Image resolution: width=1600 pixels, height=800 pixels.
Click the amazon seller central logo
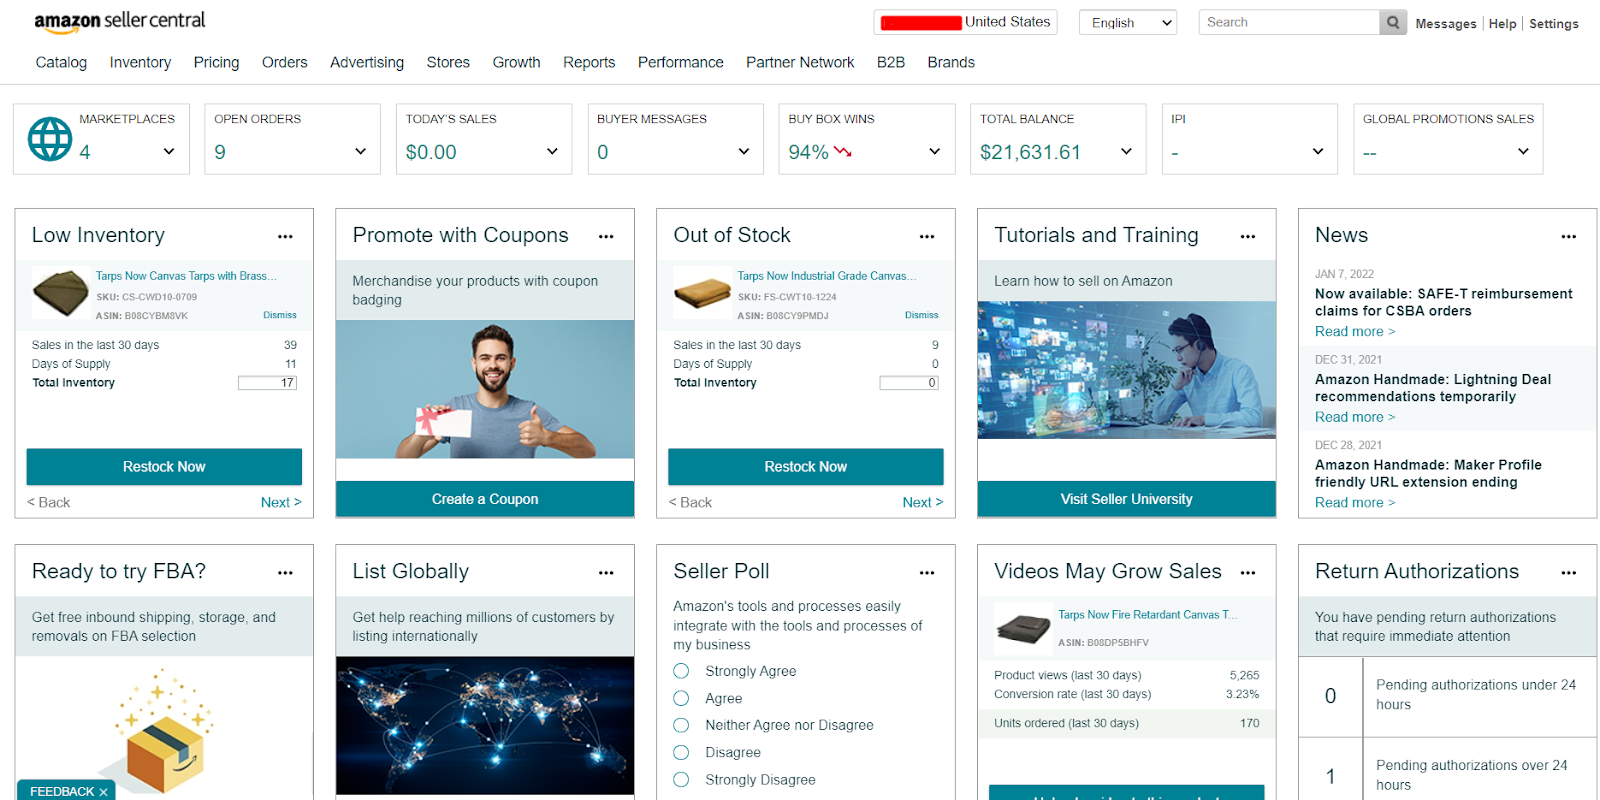coord(120,21)
